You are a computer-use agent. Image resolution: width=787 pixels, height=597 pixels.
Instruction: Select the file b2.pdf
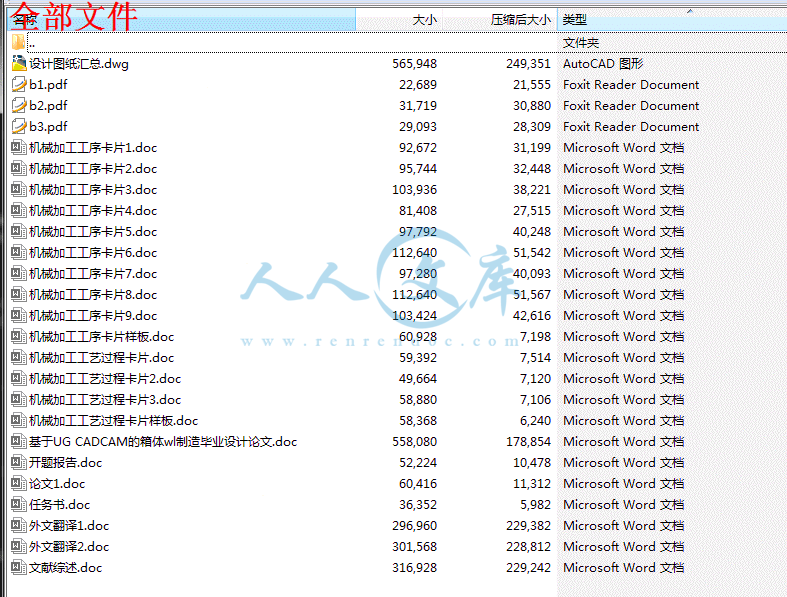[48, 106]
